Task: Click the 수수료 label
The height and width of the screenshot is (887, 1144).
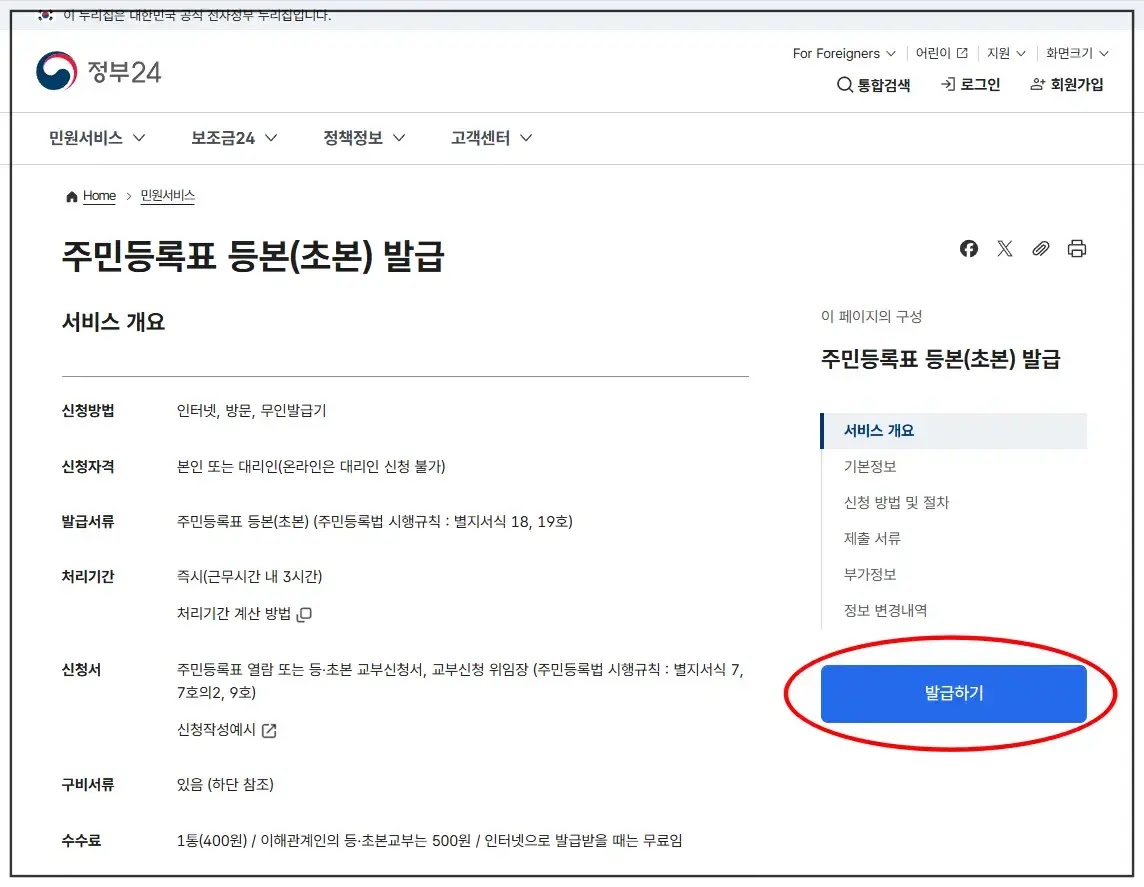Action: point(81,841)
